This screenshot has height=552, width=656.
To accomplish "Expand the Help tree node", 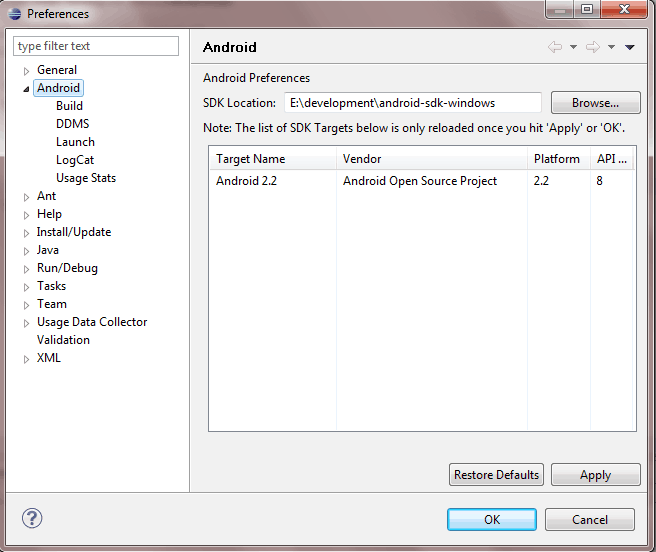I will point(26,215).
